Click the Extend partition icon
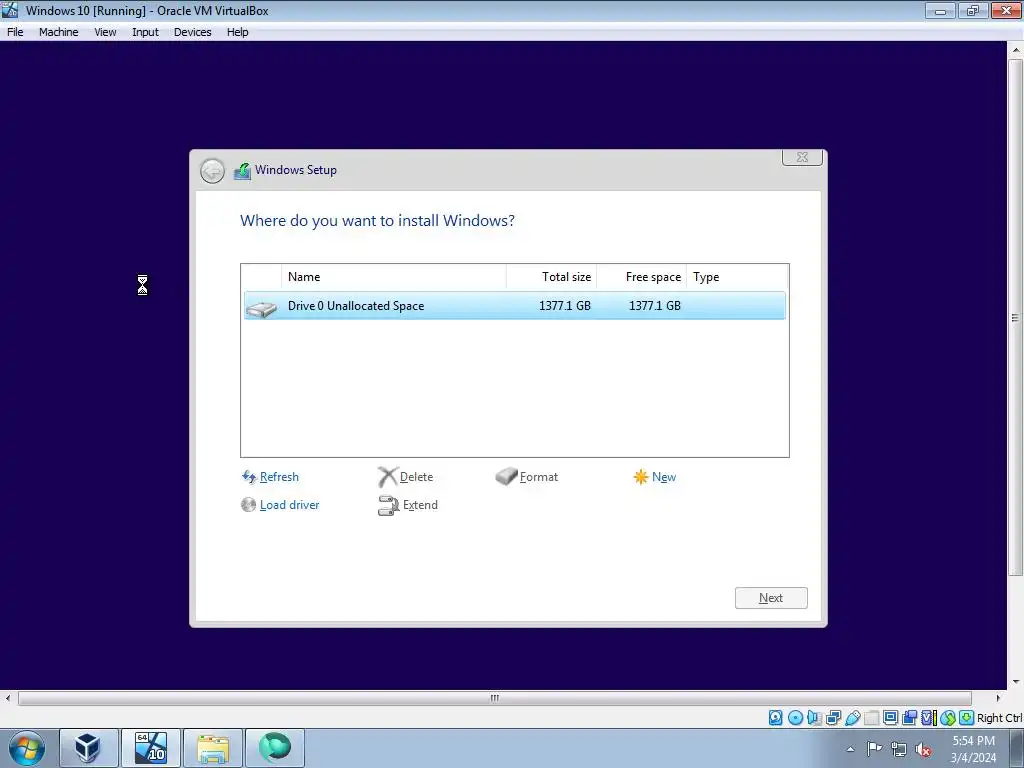This screenshot has width=1024, height=768. coord(388,505)
